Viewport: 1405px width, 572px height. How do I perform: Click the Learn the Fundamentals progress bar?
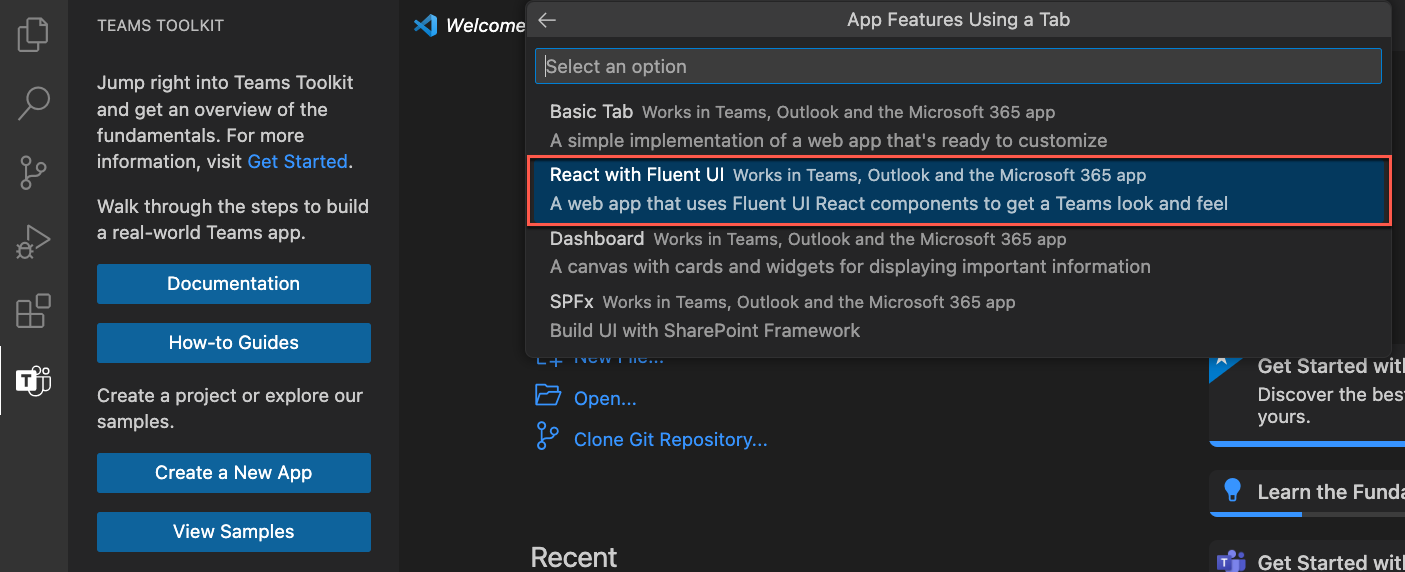(1307, 514)
